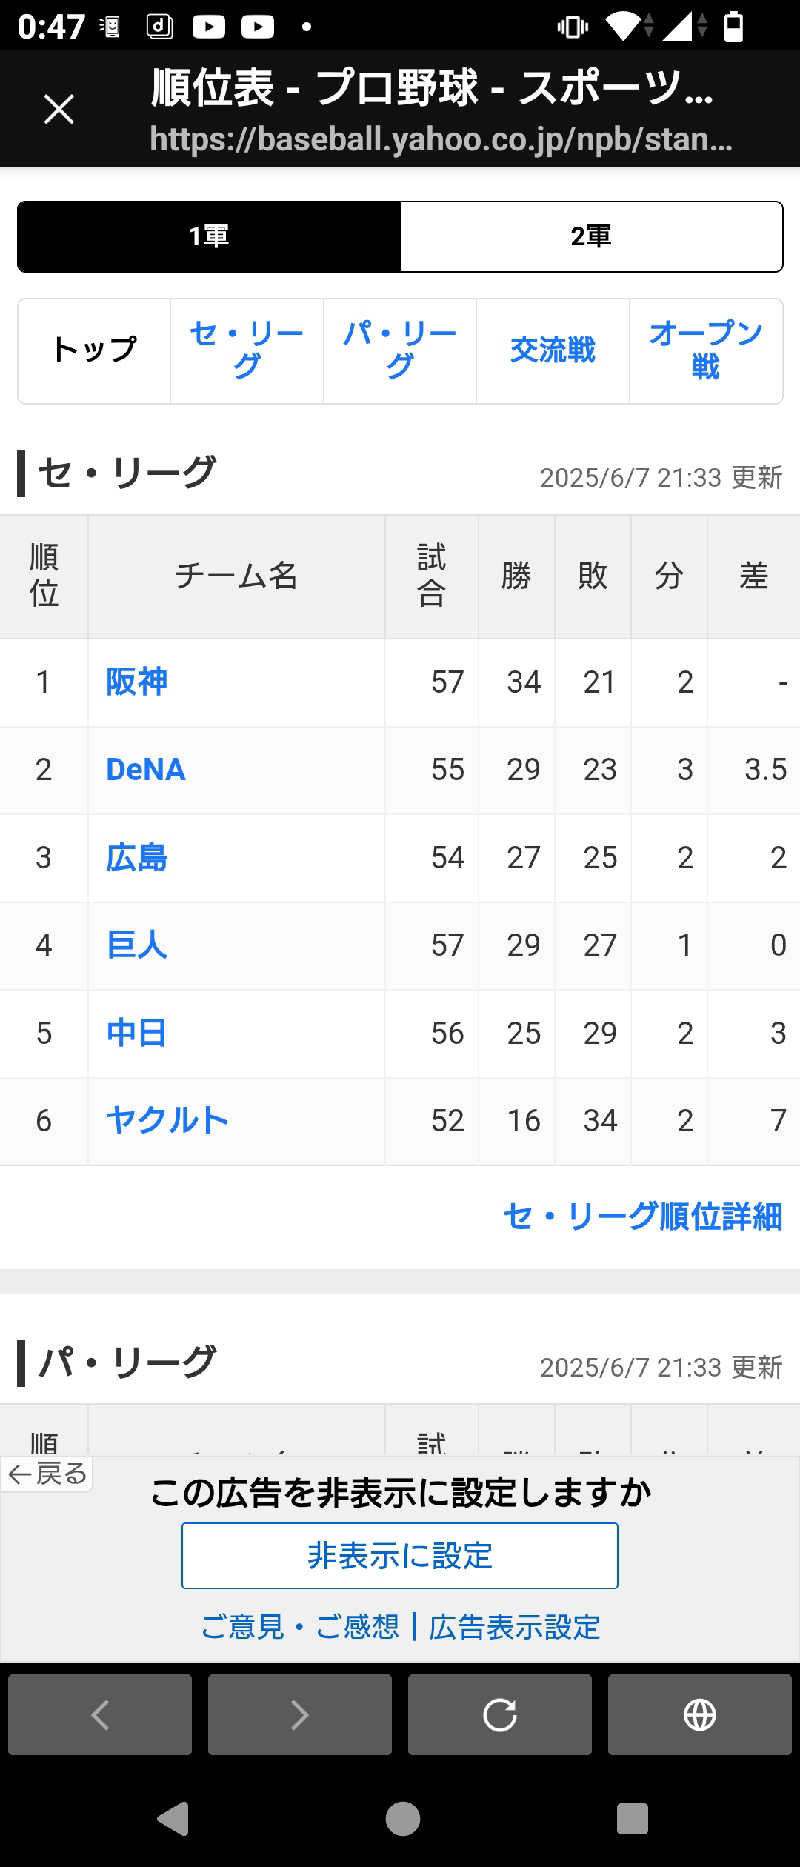
Task: Open セ・リーグ順位詳細 link
Action: tap(642, 1216)
